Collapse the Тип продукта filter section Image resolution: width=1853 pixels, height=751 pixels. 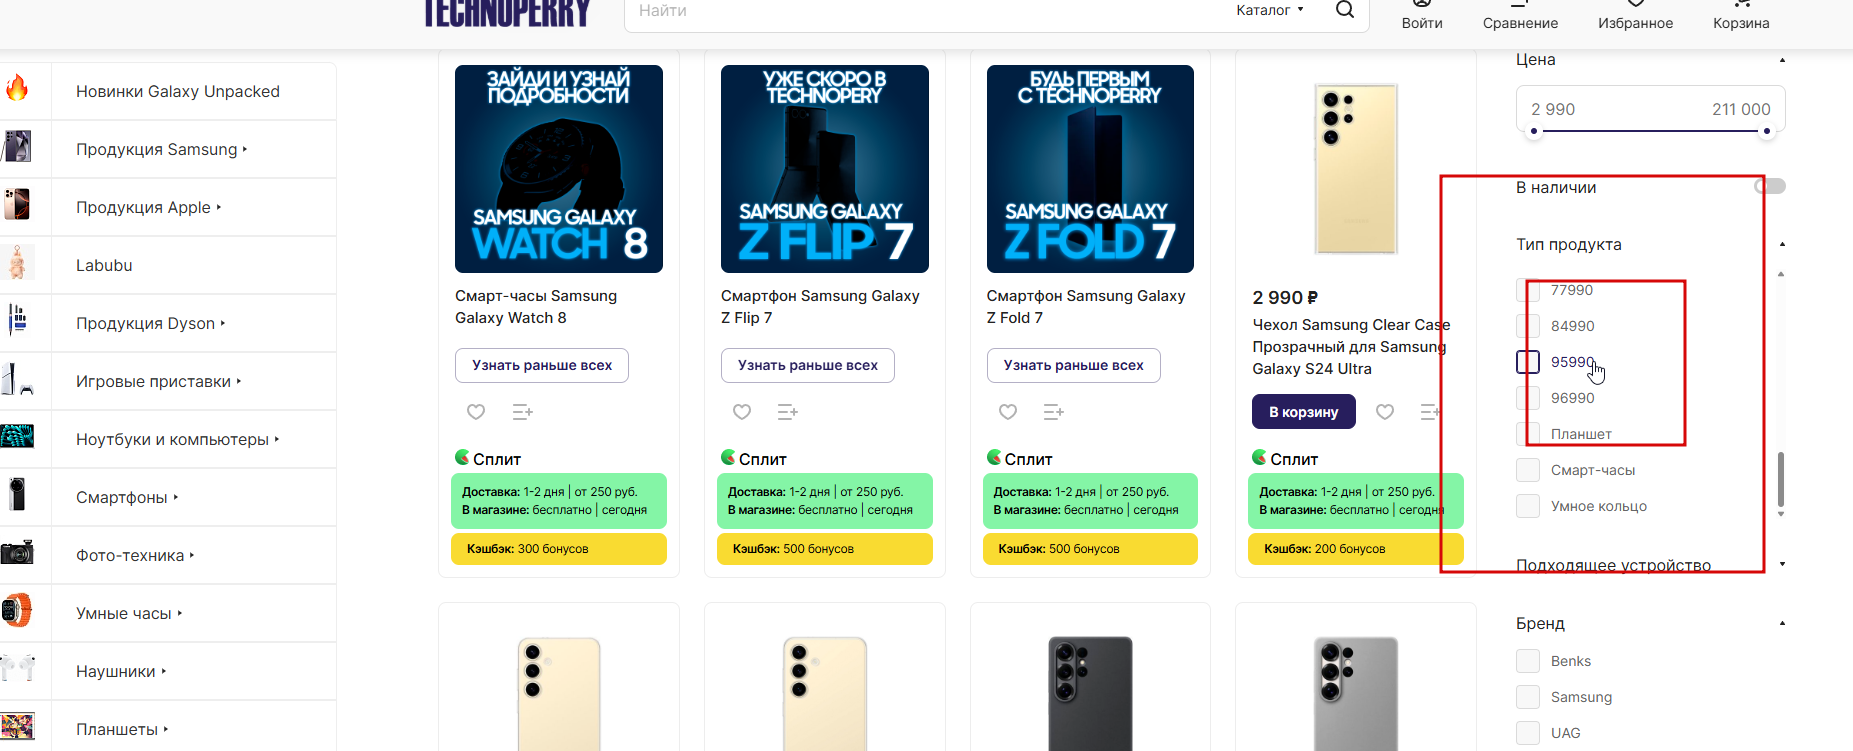pyautogui.click(x=1782, y=245)
